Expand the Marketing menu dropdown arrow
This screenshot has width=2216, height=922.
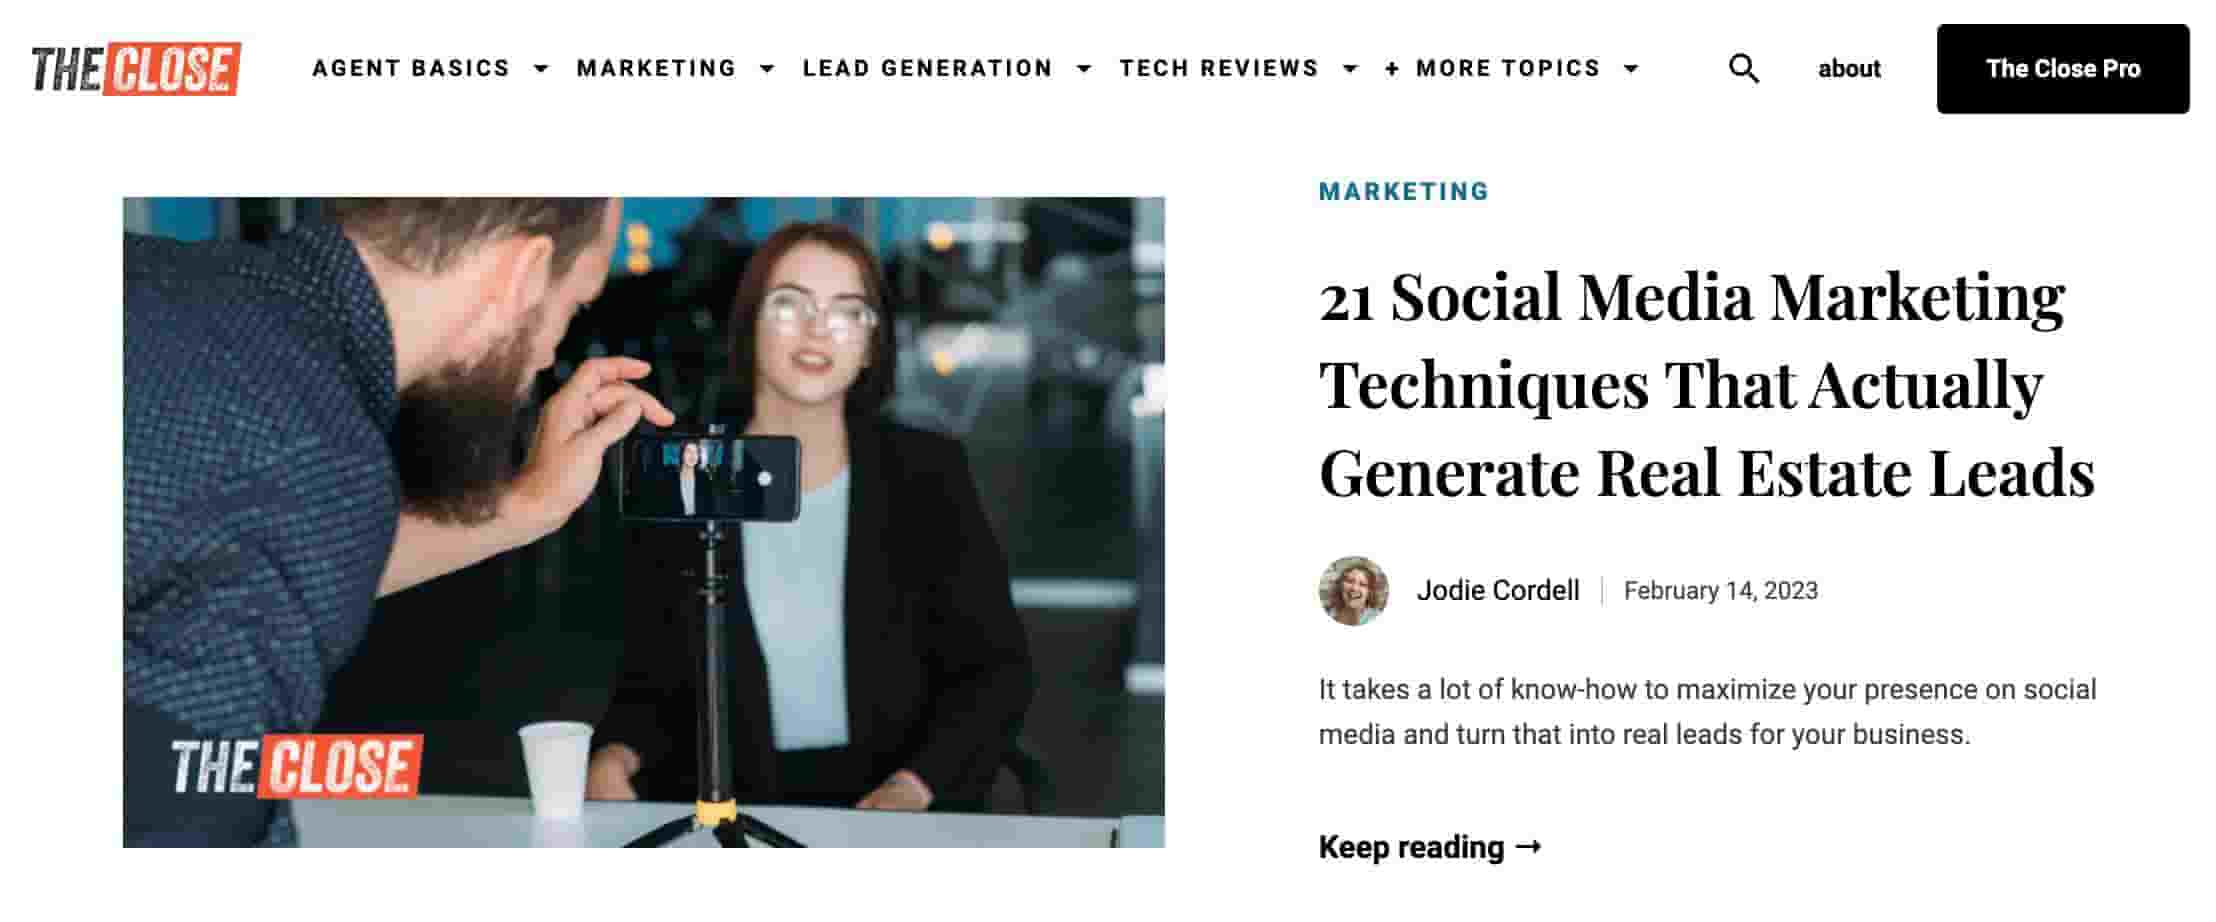point(767,69)
